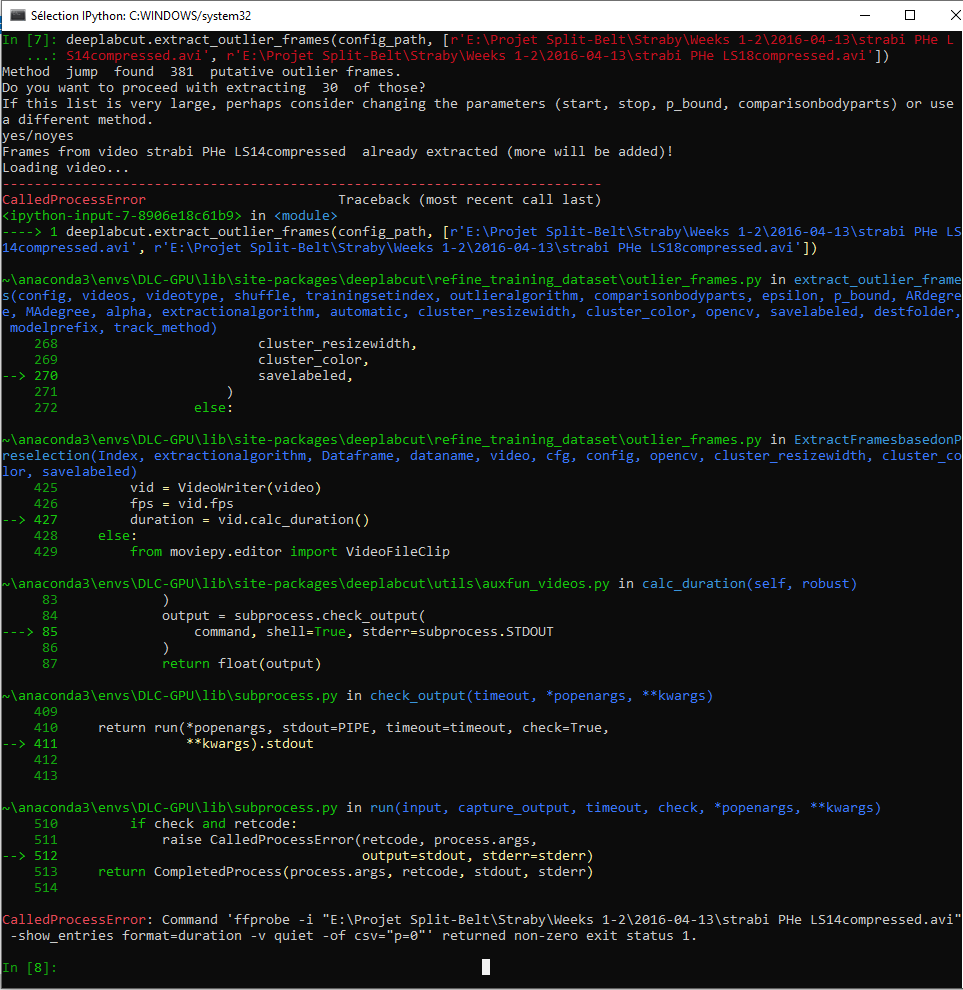Click the 'In [7]:' prompt

pyautogui.click(x=30, y=40)
